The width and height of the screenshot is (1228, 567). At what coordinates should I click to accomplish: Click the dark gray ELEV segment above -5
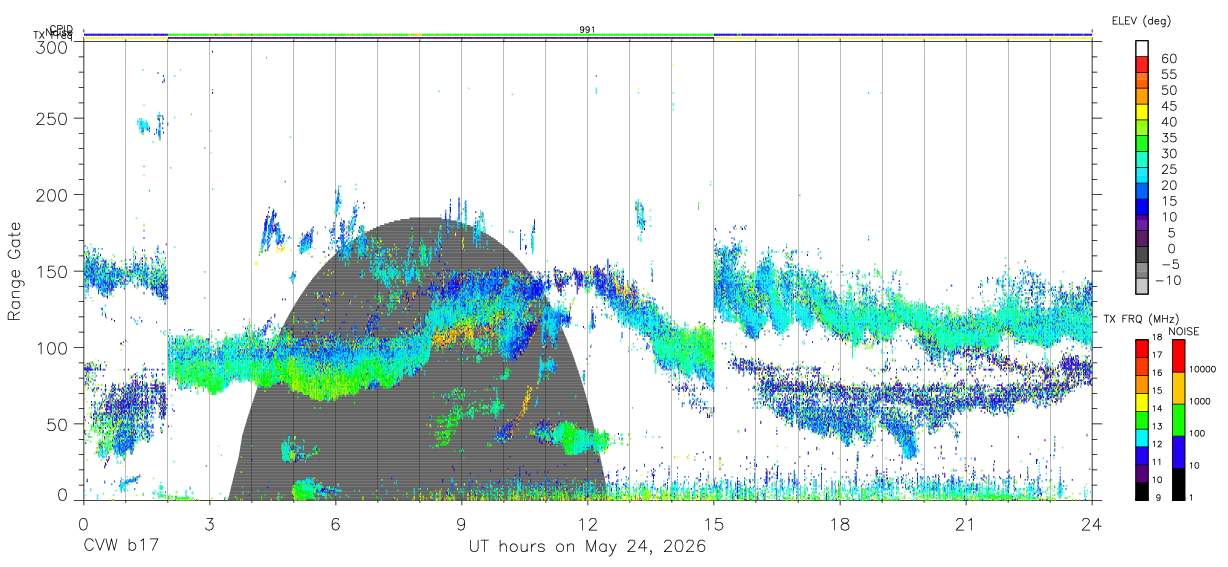(x=1142, y=255)
